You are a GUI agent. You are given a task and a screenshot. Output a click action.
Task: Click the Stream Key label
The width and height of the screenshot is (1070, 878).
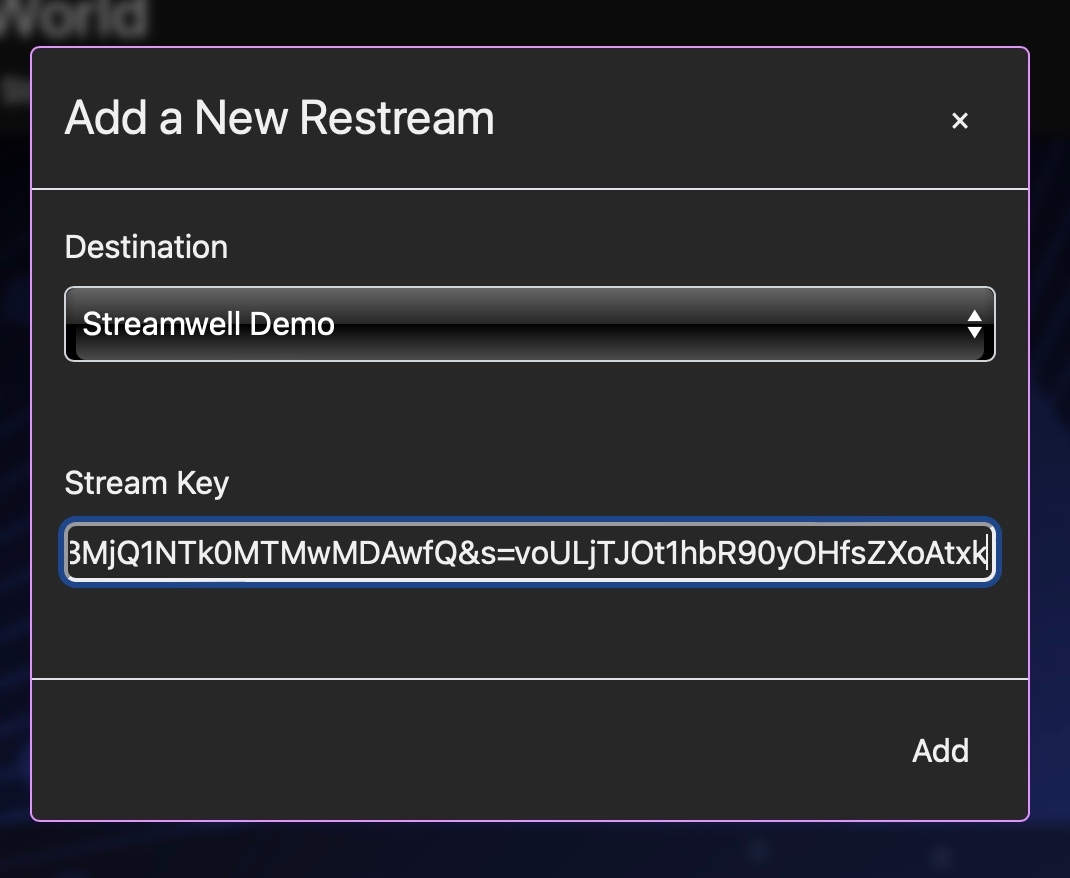(x=147, y=483)
